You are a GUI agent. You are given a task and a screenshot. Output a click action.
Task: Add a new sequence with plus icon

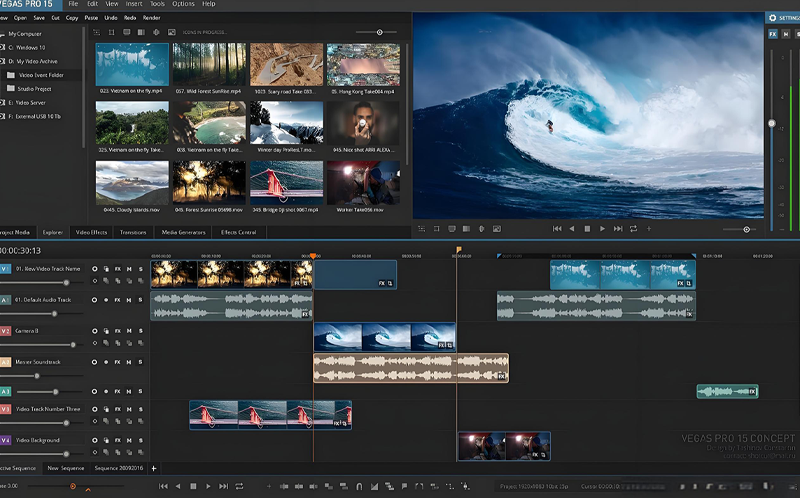tap(154, 468)
